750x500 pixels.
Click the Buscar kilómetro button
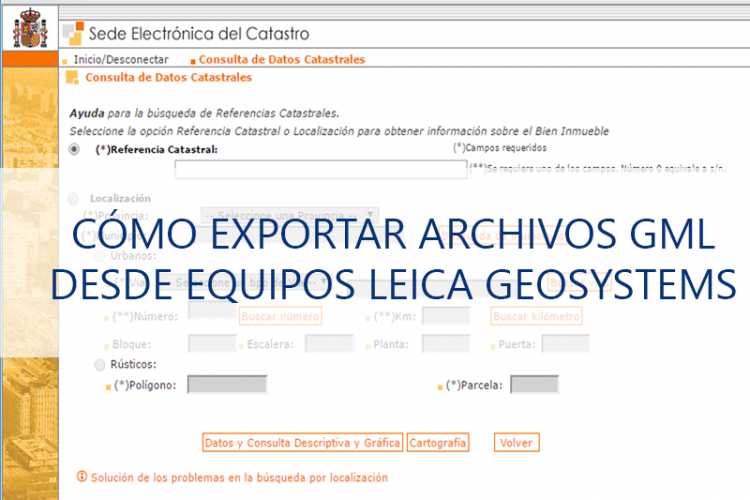click(x=536, y=316)
